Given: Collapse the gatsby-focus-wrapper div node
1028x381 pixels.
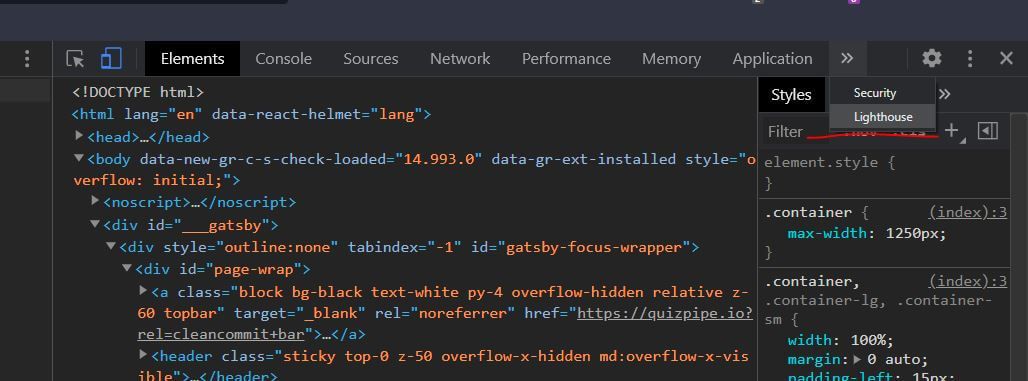Looking at the screenshot, I should click(x=111, y=247).
